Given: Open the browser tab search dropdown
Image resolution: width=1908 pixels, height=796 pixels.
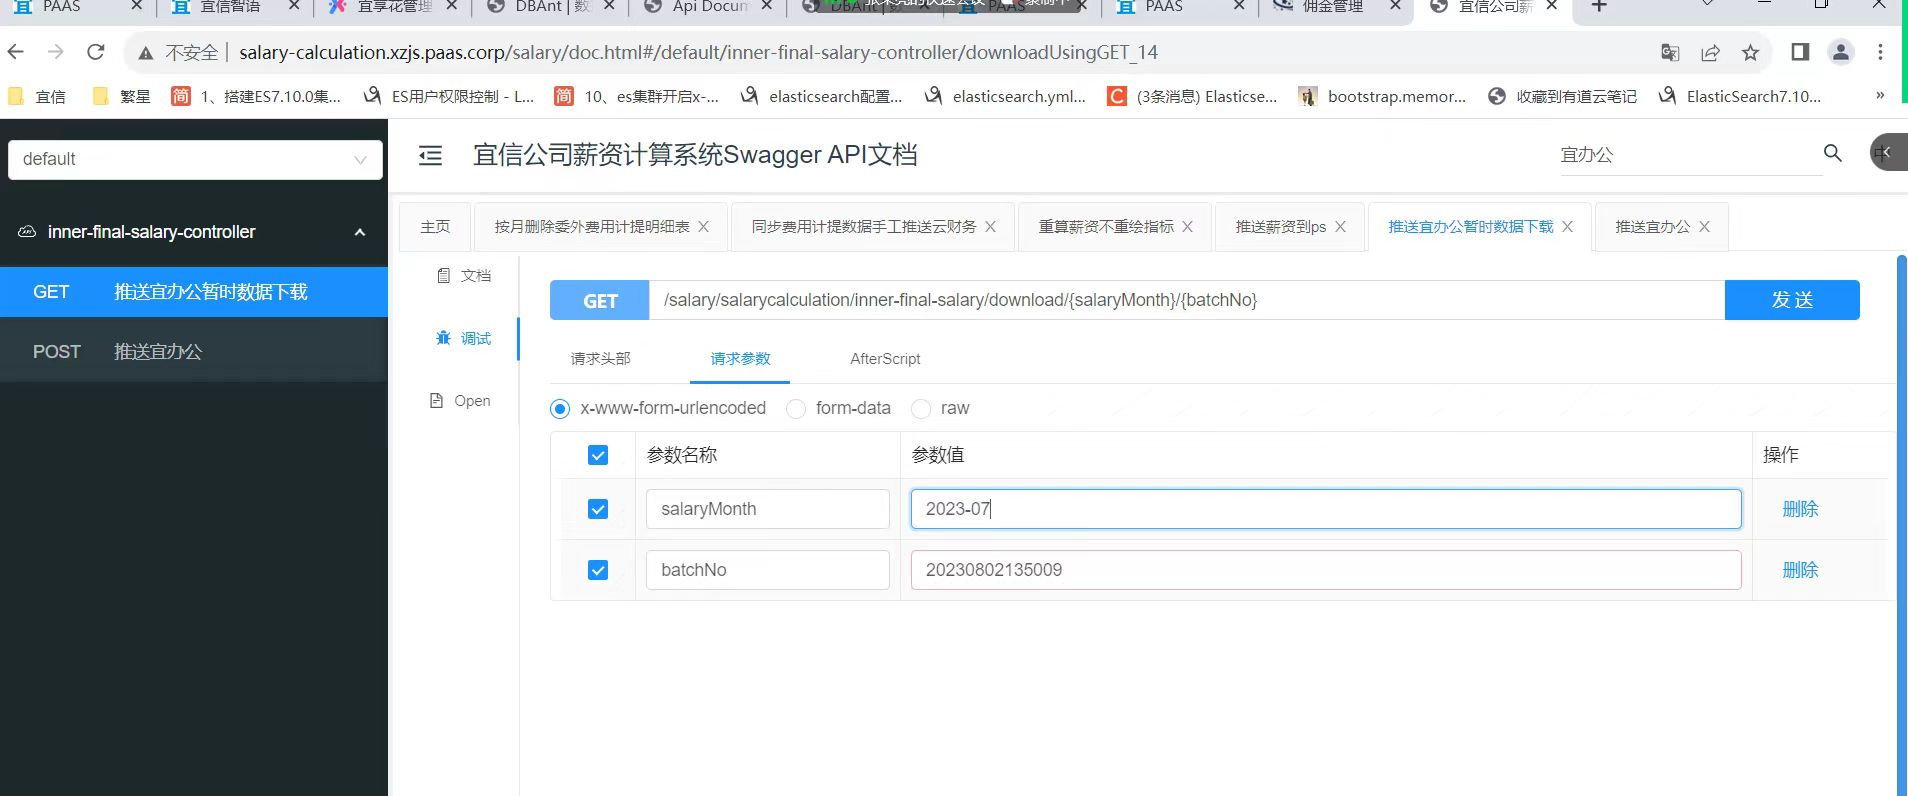Looking at the screenshot, I should tap(1707, 5).
